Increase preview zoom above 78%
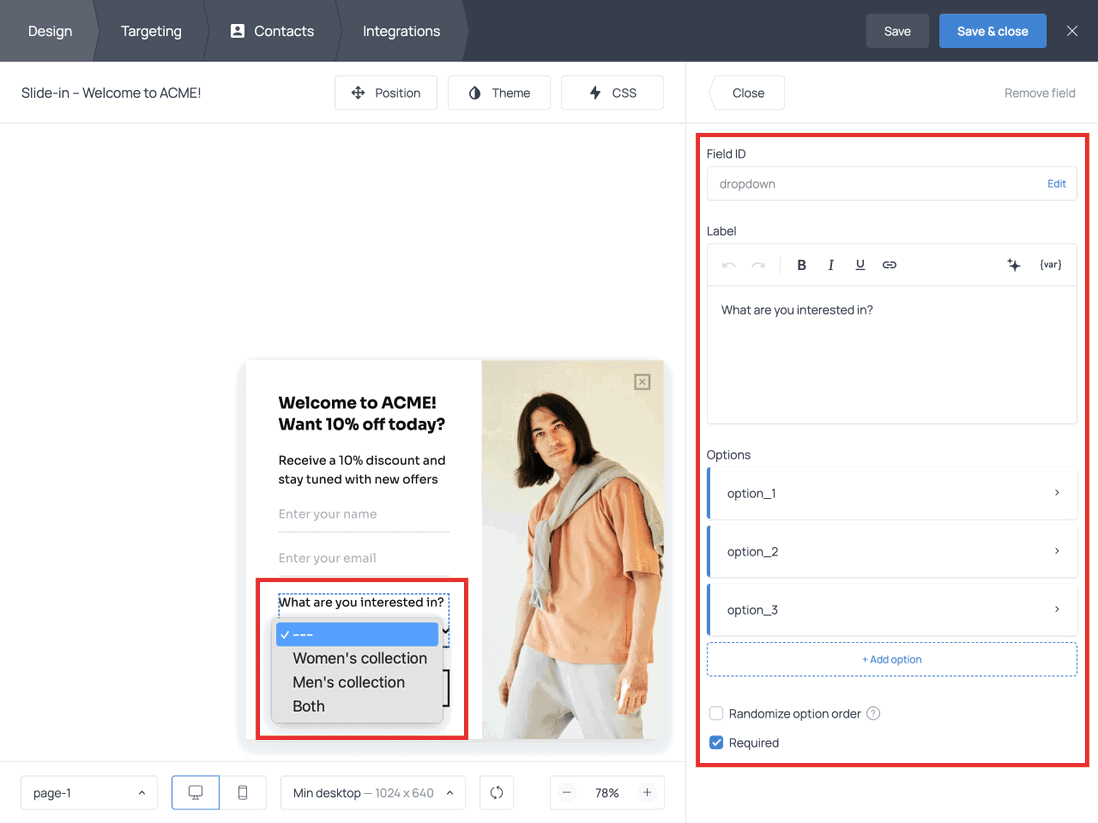The height and width of the screenshot is (823, 1098). (648, 792)
